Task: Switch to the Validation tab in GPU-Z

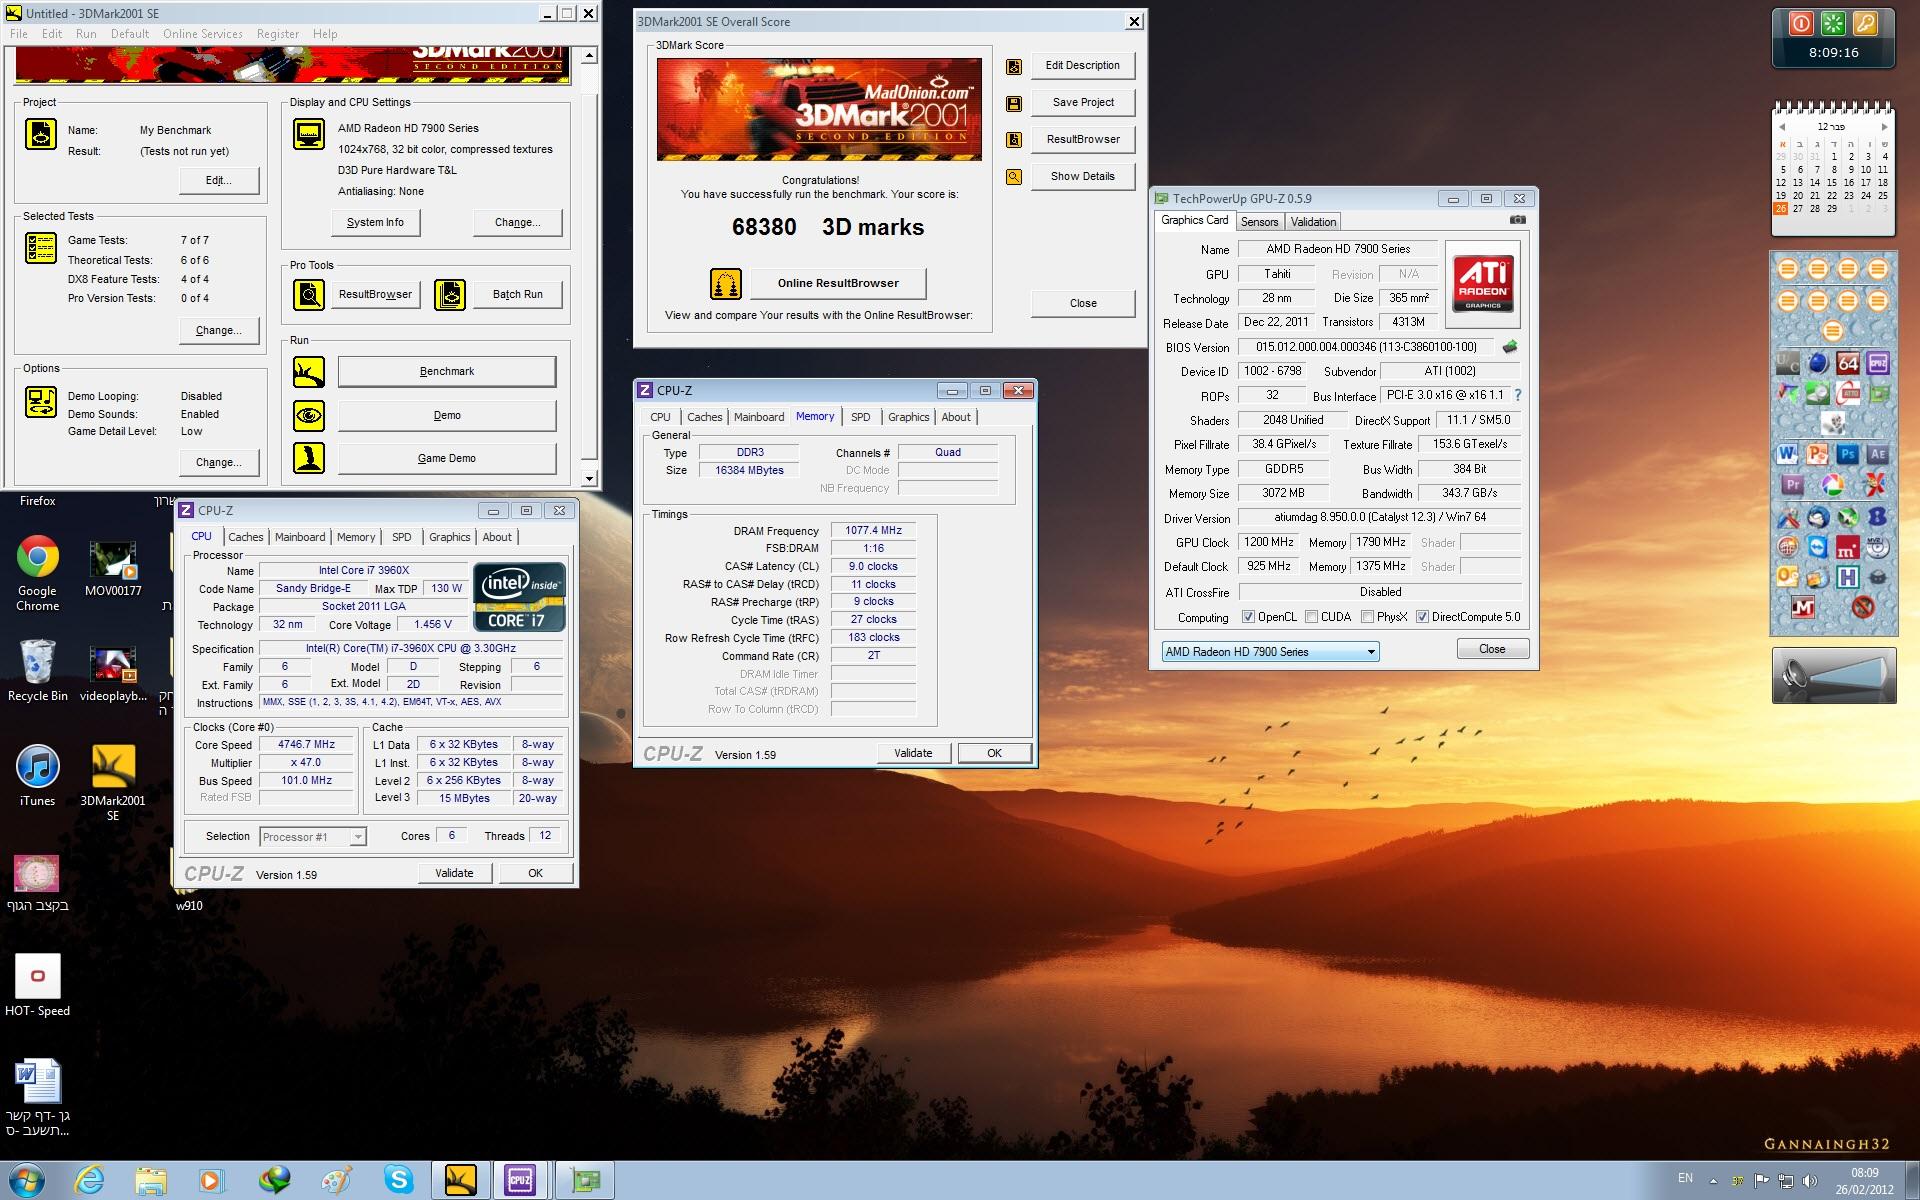Action: click(1312, 222)
